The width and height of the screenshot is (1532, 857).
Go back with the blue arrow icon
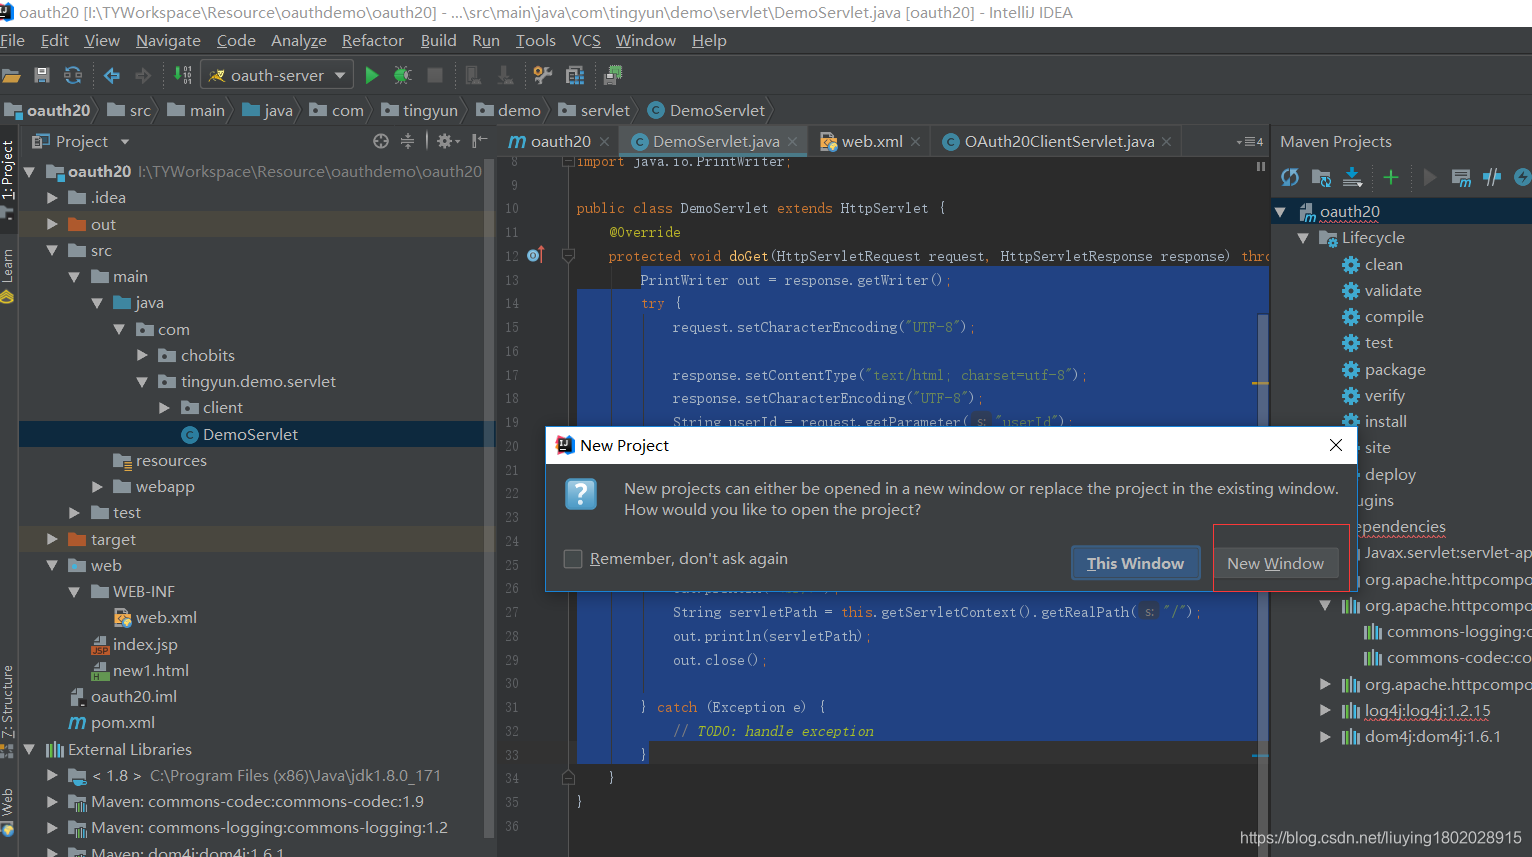click(x=112, y=75)
